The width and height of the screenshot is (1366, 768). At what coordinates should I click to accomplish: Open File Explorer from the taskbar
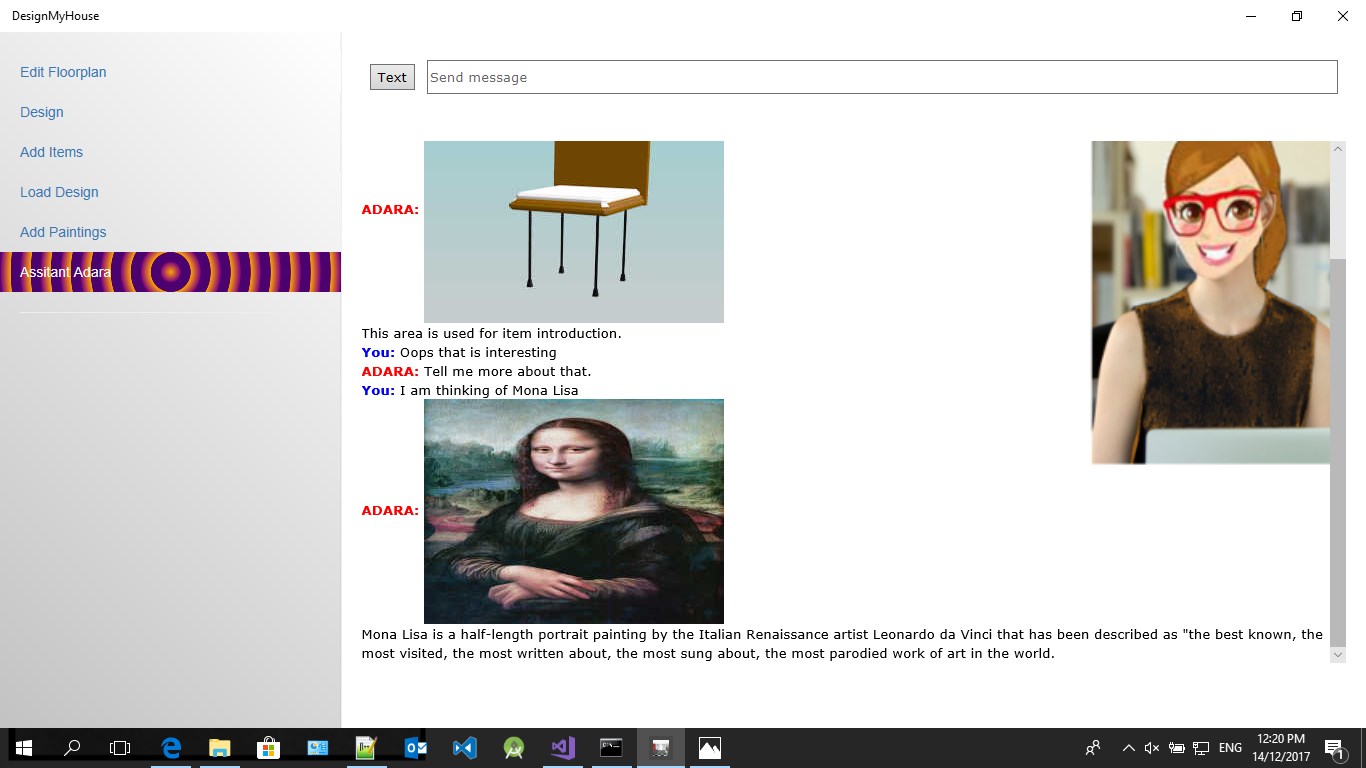(x=220, y=748)
